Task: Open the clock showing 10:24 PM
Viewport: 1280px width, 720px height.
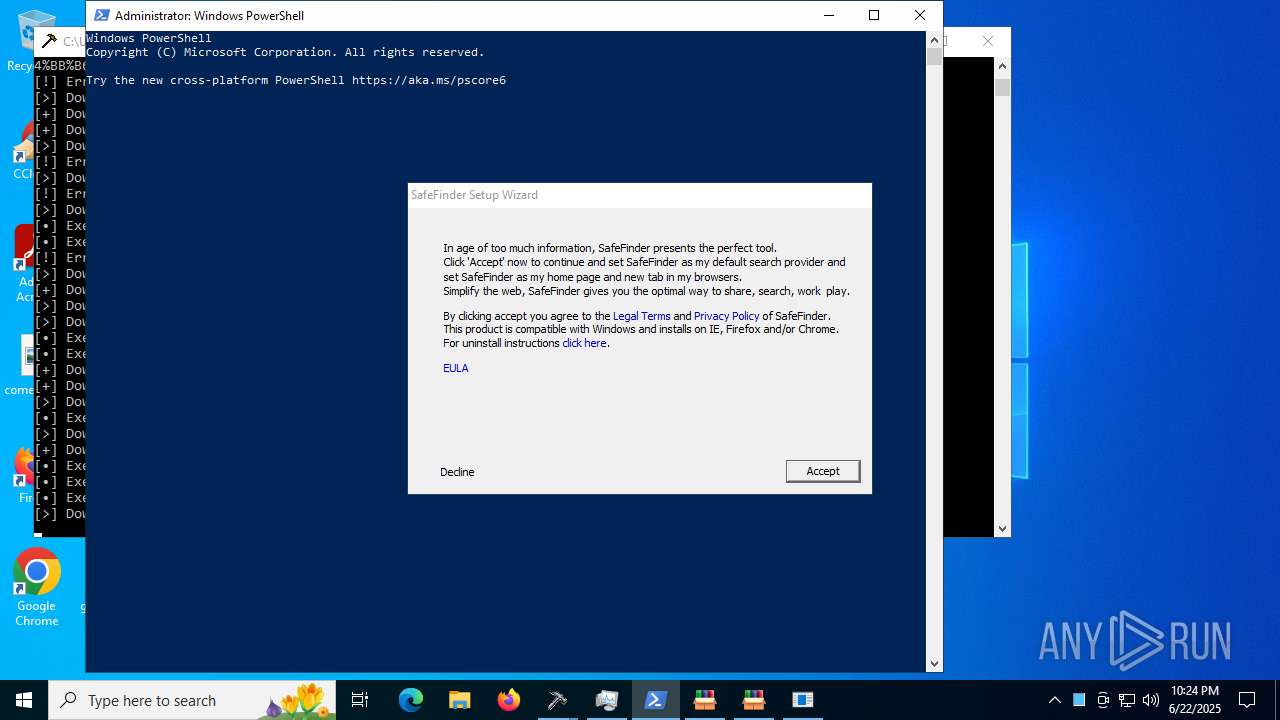Action: point(1194,700)
